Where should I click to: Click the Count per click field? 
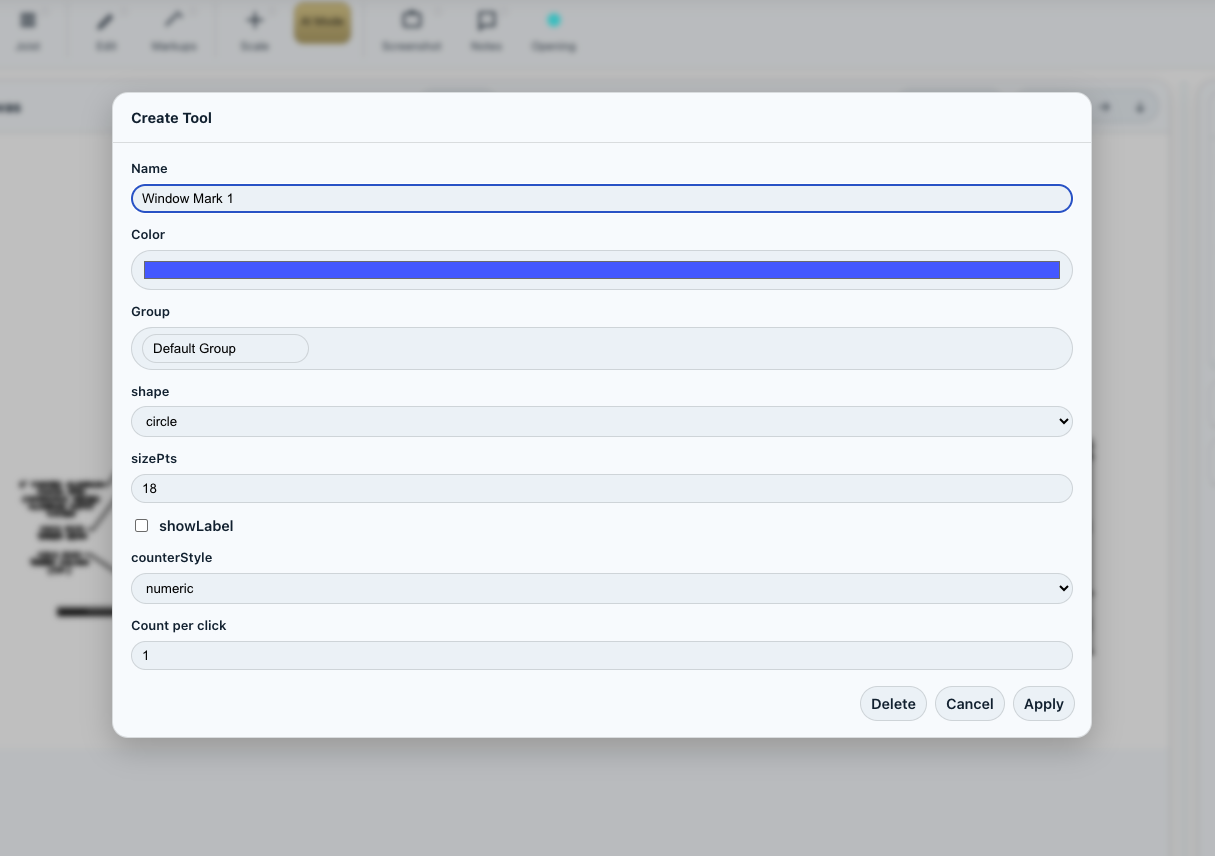tap(601, 656)
